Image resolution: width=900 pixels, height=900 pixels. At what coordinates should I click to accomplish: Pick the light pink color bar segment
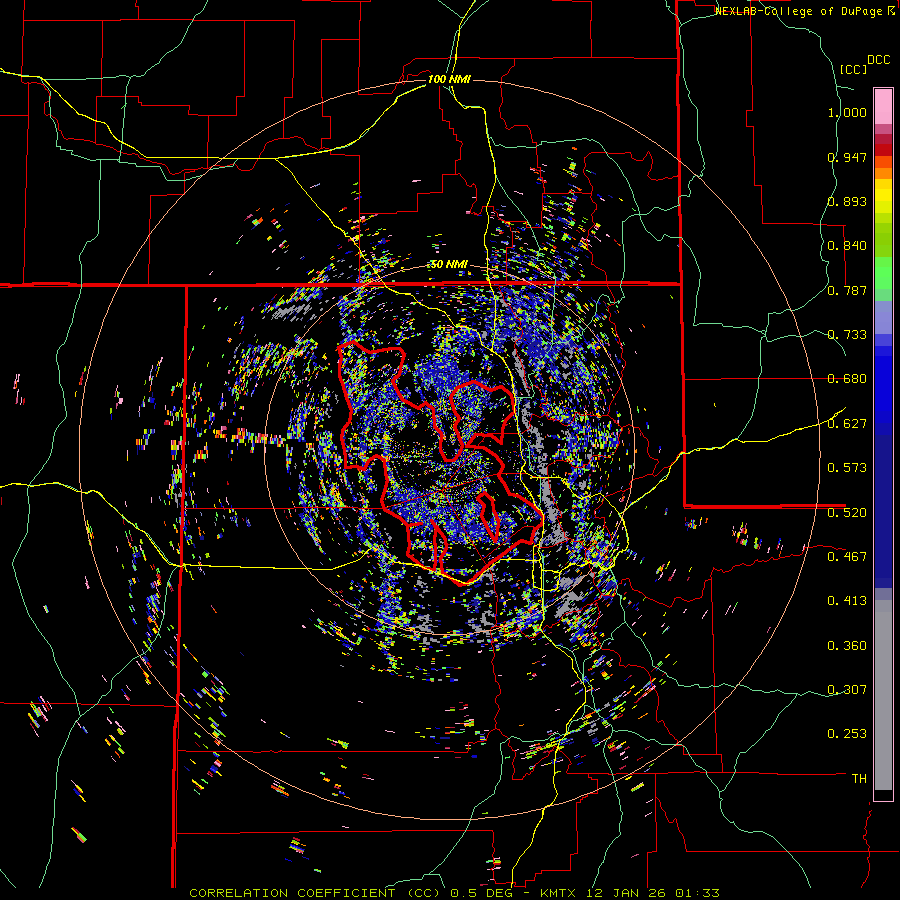[x=883, y=107]
